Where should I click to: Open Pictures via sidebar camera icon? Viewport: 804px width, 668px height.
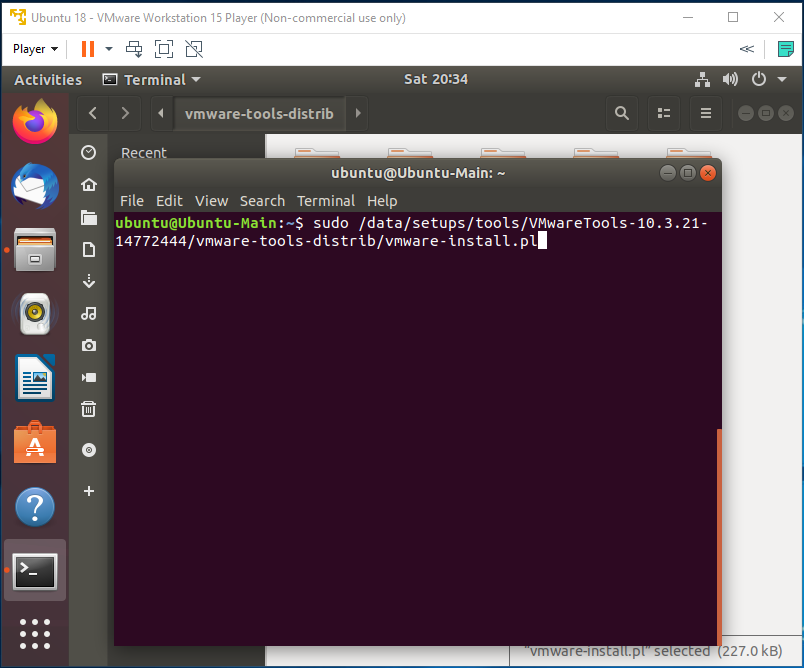(x=89, y=346)
